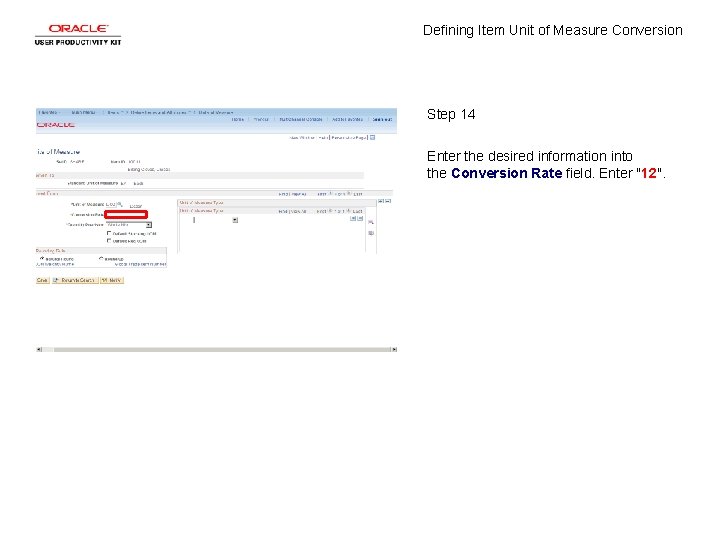Click the grid icon below the Find icon

pyautogui.click(x=371, y=233)
